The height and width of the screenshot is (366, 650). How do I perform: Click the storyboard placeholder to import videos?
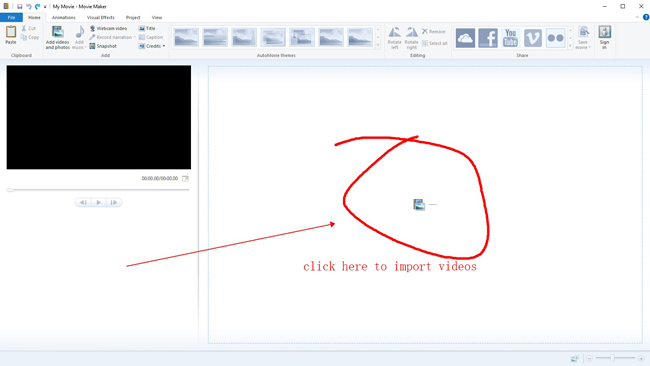pos(425,204)
